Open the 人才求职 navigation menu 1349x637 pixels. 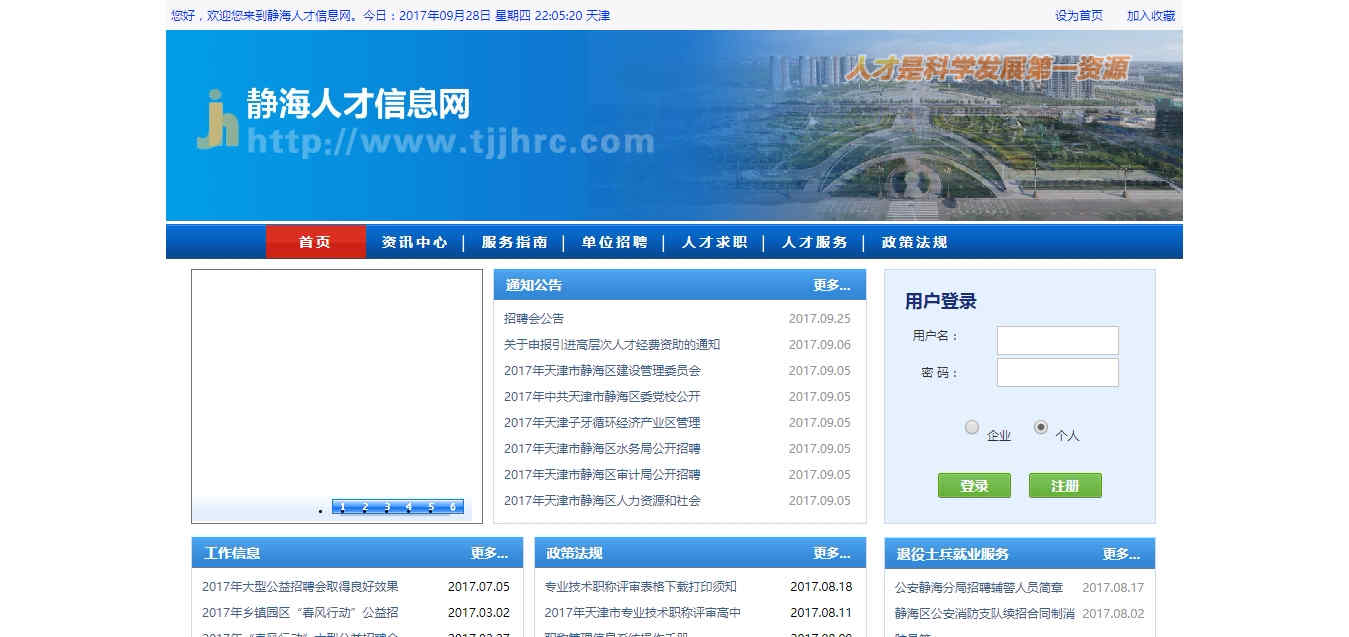(x=714, y=241)
